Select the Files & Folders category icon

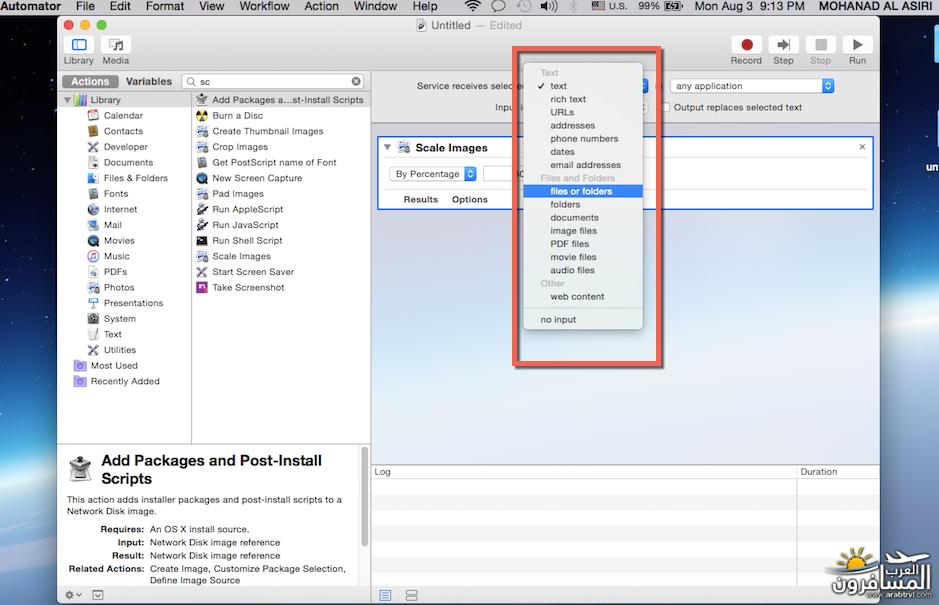pyautogui.click(x=93, y=178)
